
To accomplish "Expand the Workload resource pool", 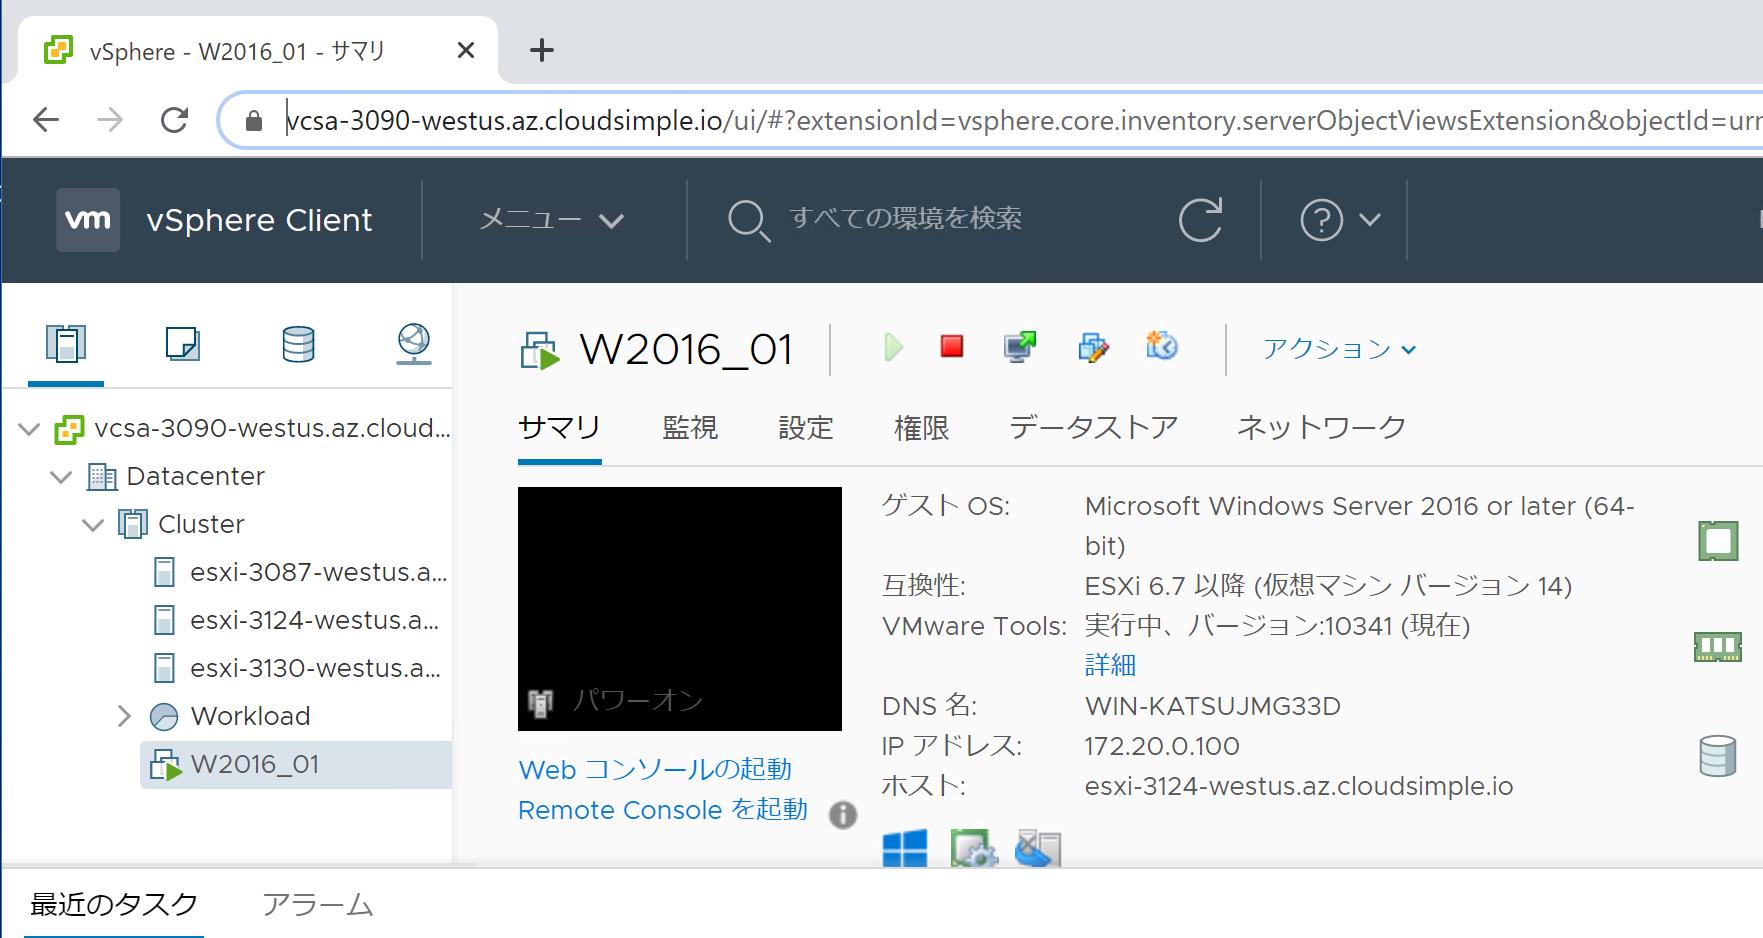I will 124,716.
